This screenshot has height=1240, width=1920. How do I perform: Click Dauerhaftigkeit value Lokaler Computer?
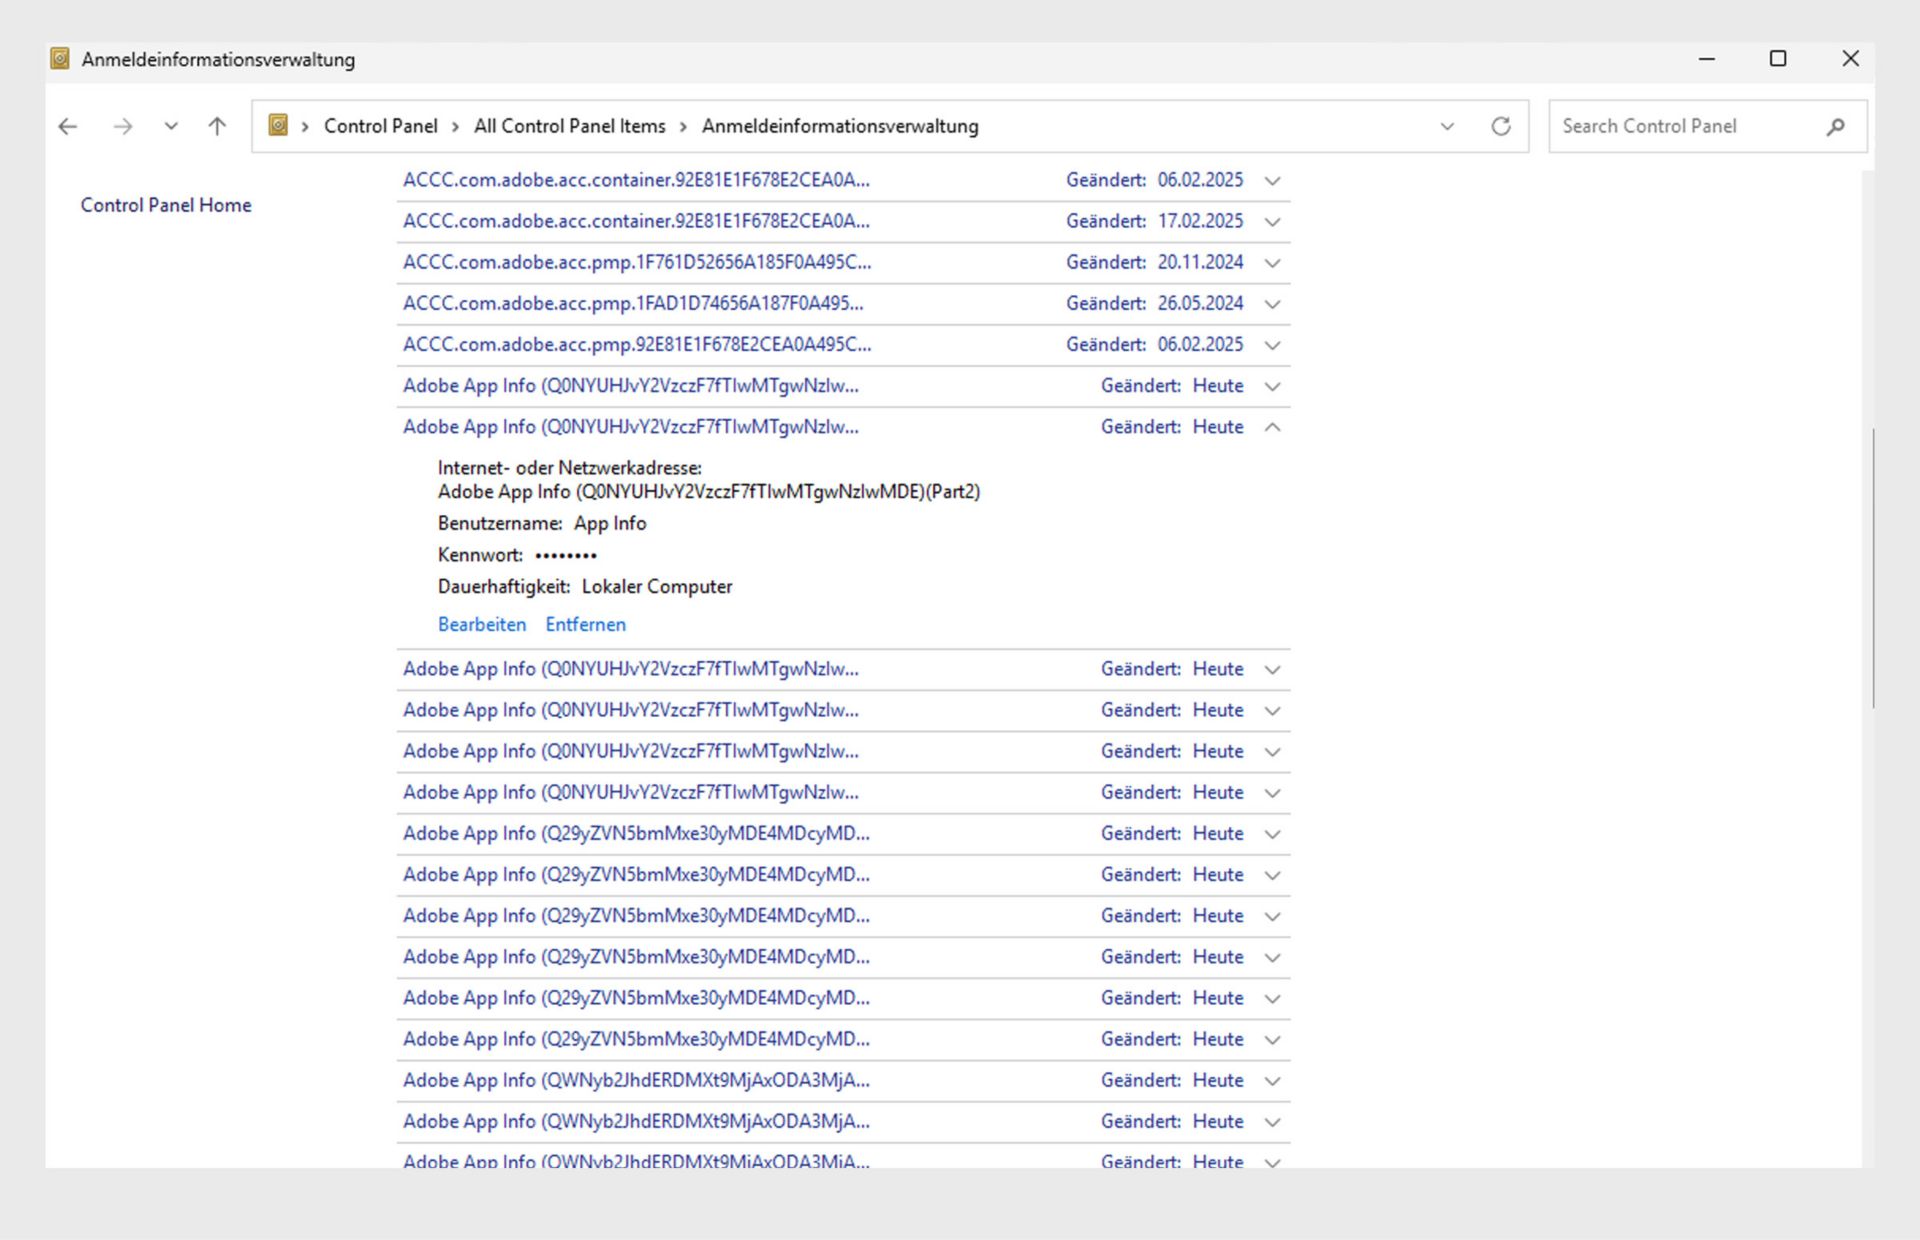pos(657,587)
